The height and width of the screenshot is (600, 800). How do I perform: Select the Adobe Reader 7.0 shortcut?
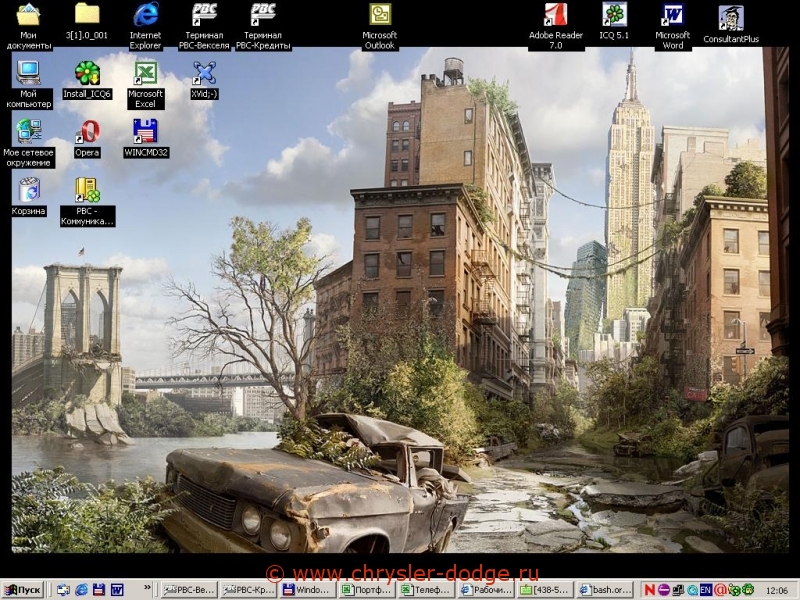556,27
